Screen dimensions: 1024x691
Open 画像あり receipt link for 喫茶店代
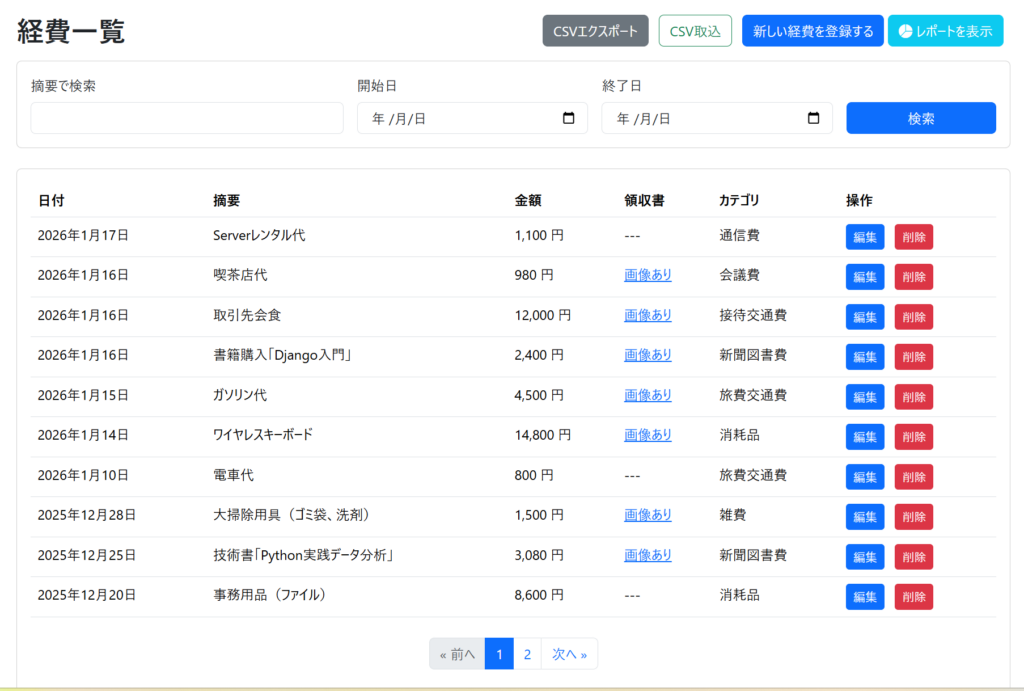(648, 275)
